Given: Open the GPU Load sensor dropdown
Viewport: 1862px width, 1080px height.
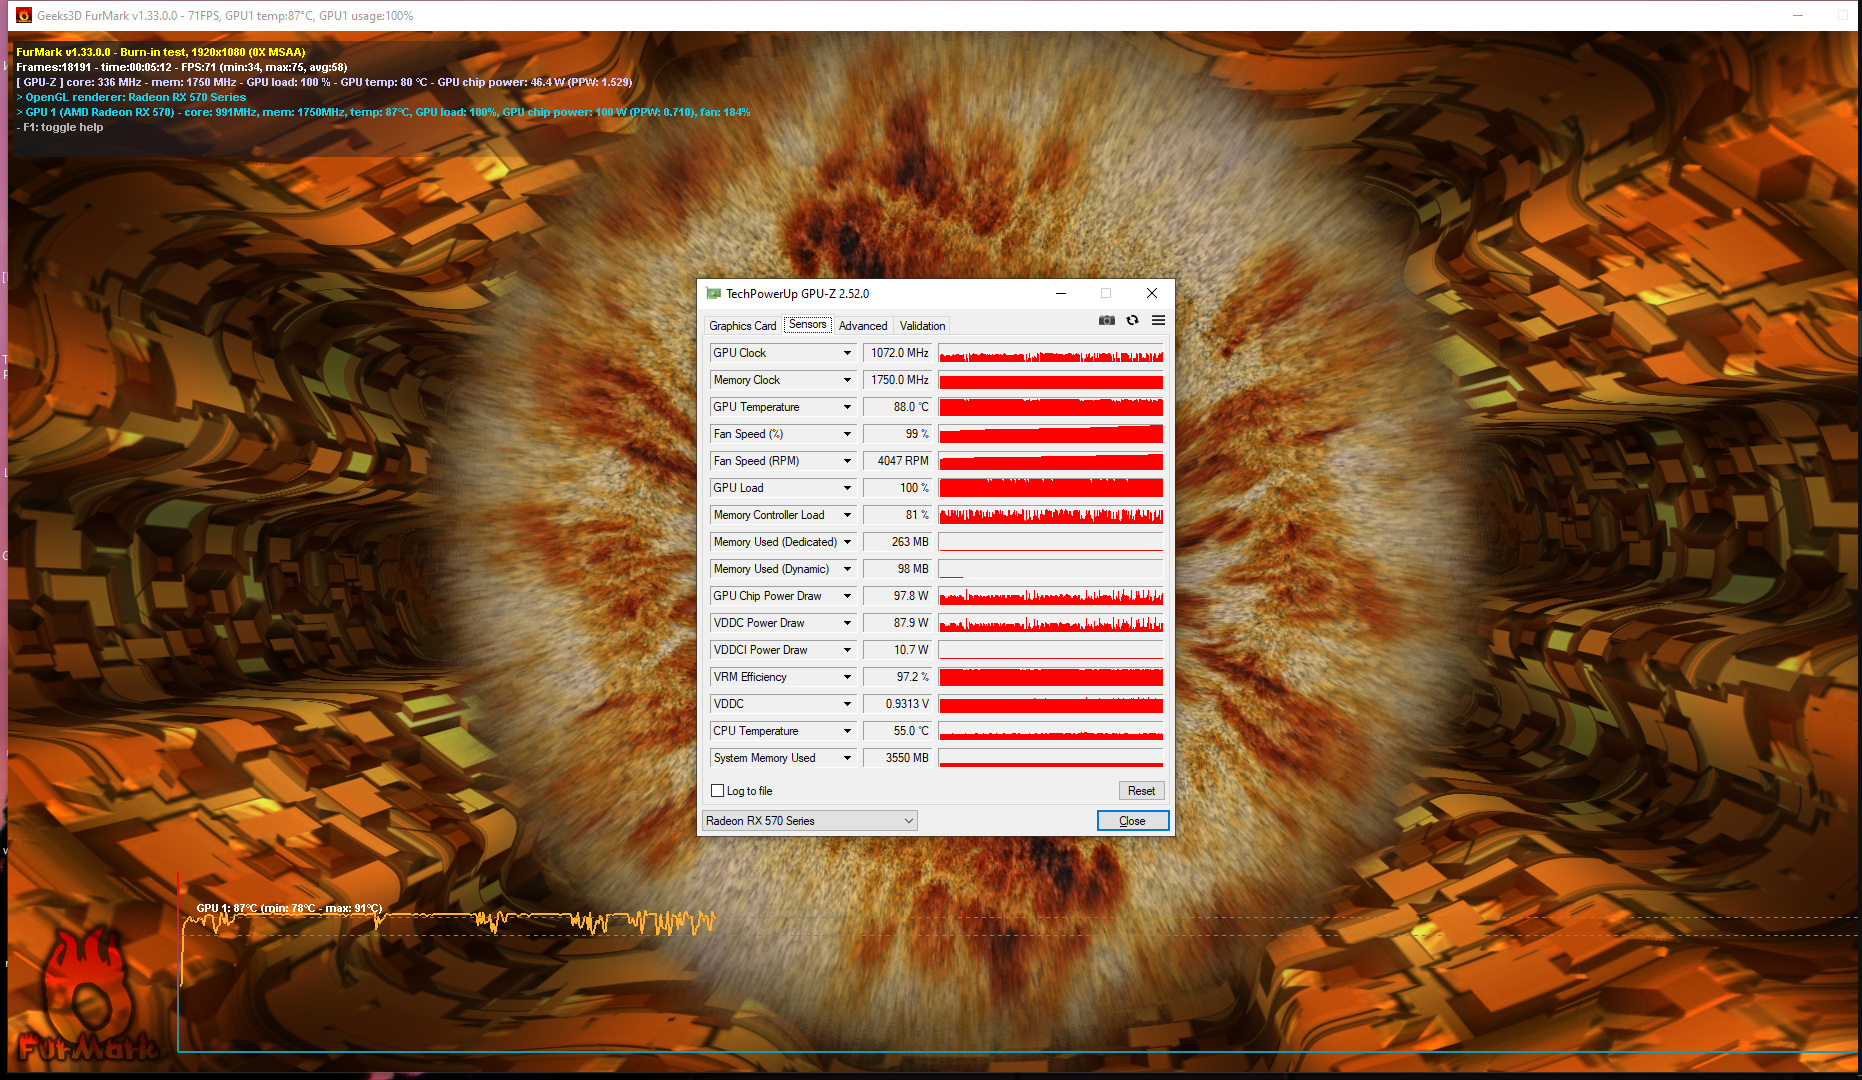Looking at the screenshot, I should click(847, 488).
